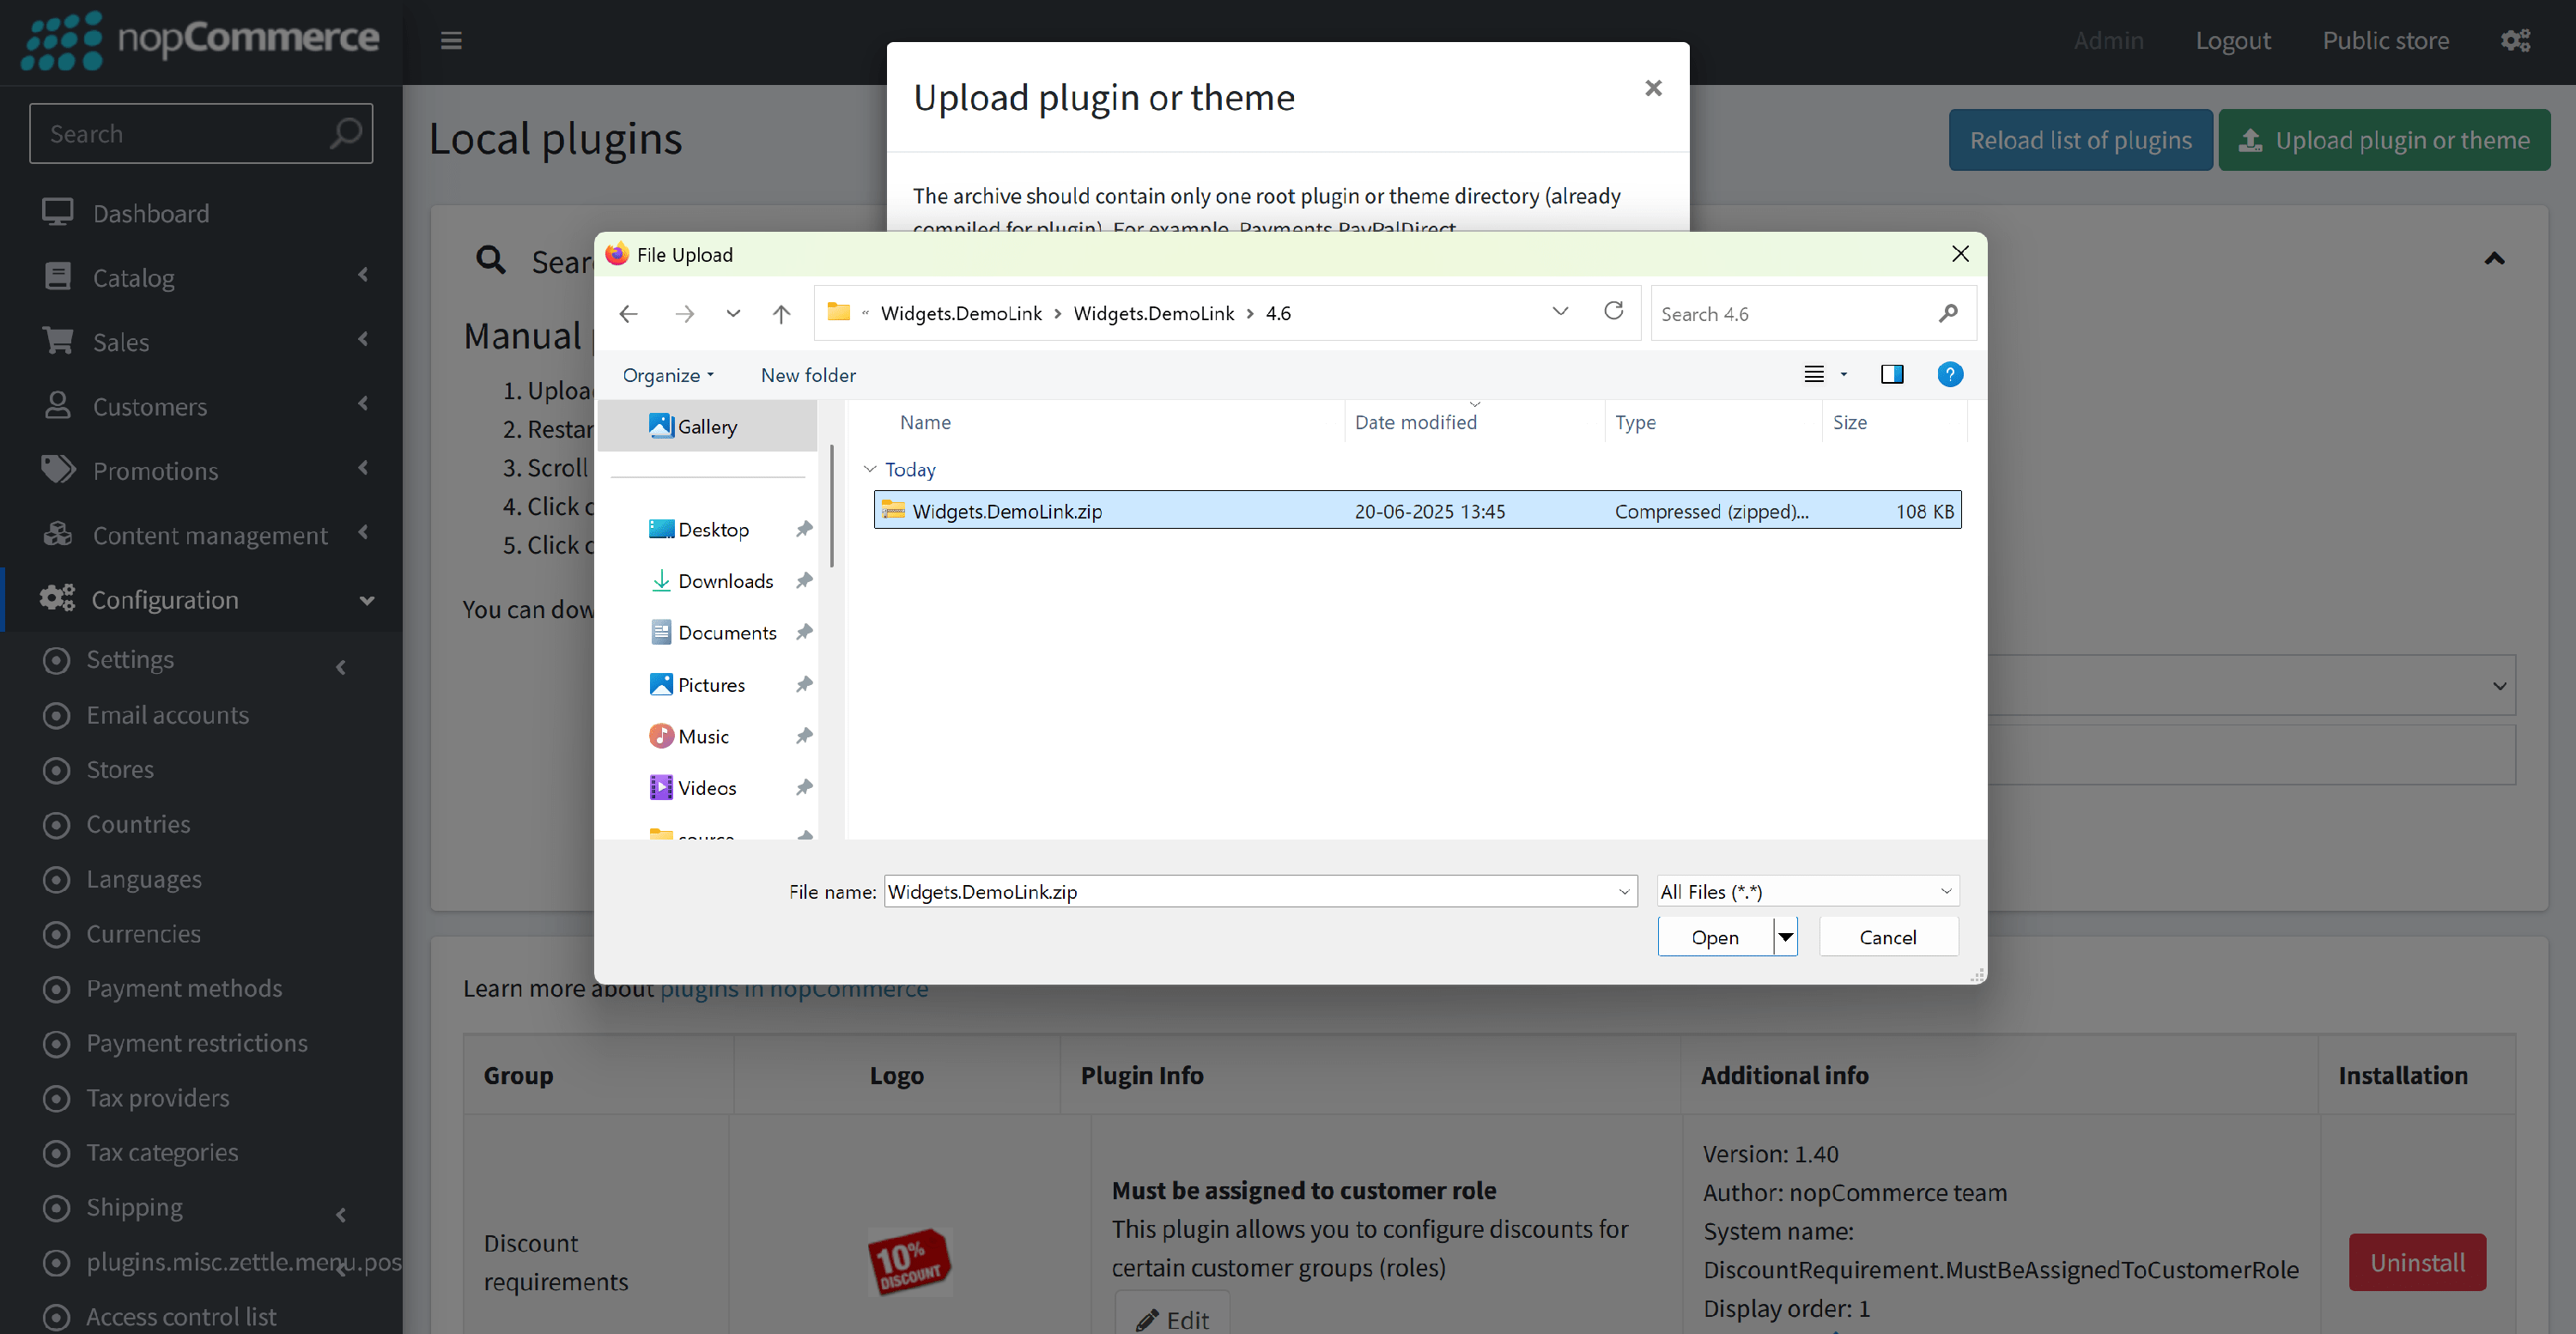The height and width of the screenshot is (1334, 2576).
Task: Open the Gallery location in sidebar
Action: pyautogui.click(x=707, y=427)
